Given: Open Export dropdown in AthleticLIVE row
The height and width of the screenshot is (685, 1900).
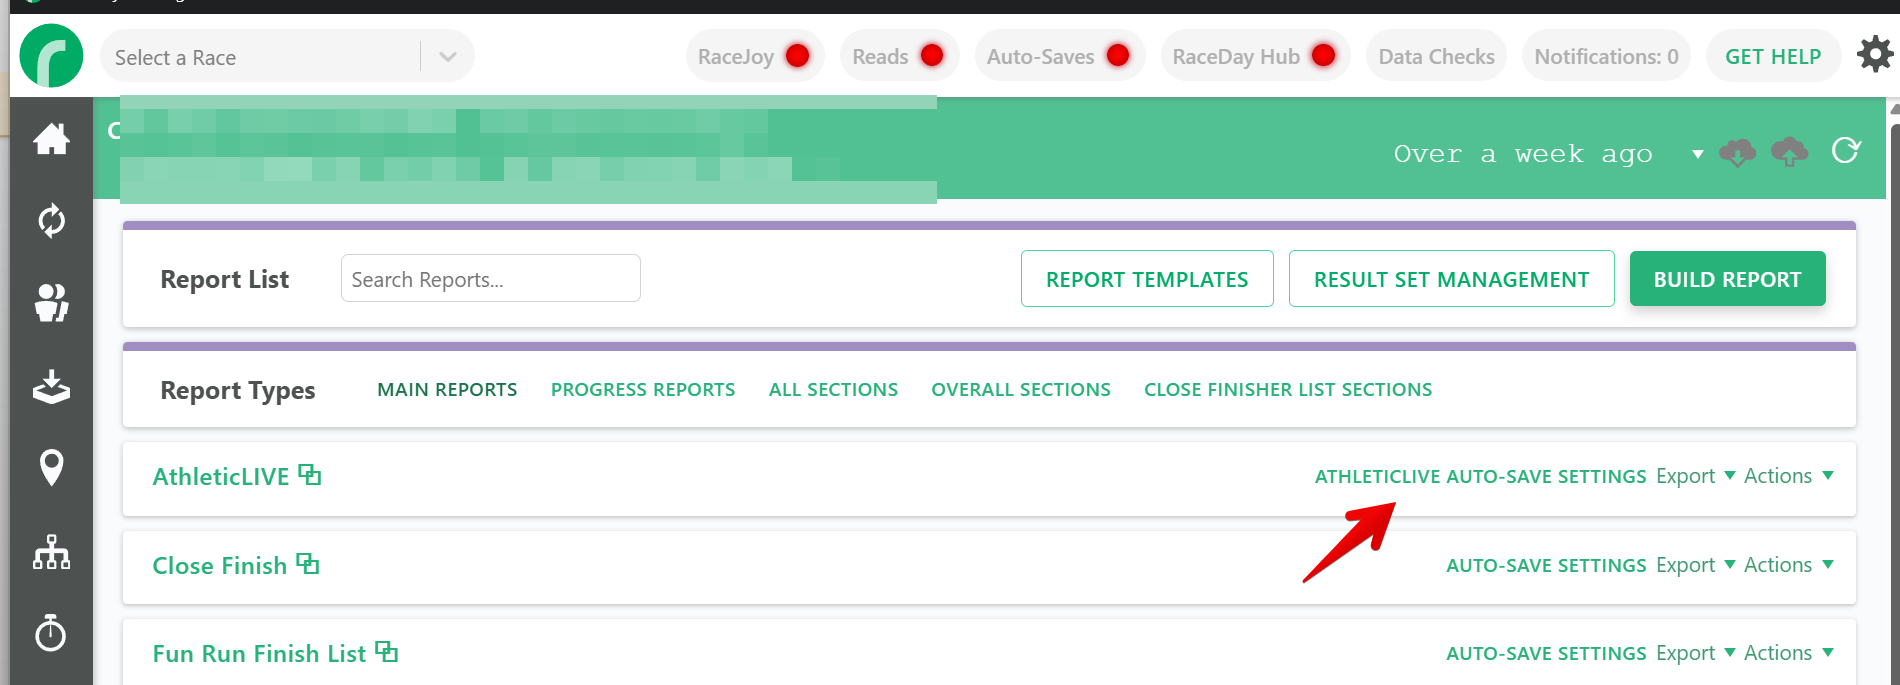Looking at the screenshot, I should coord(1695,476).
